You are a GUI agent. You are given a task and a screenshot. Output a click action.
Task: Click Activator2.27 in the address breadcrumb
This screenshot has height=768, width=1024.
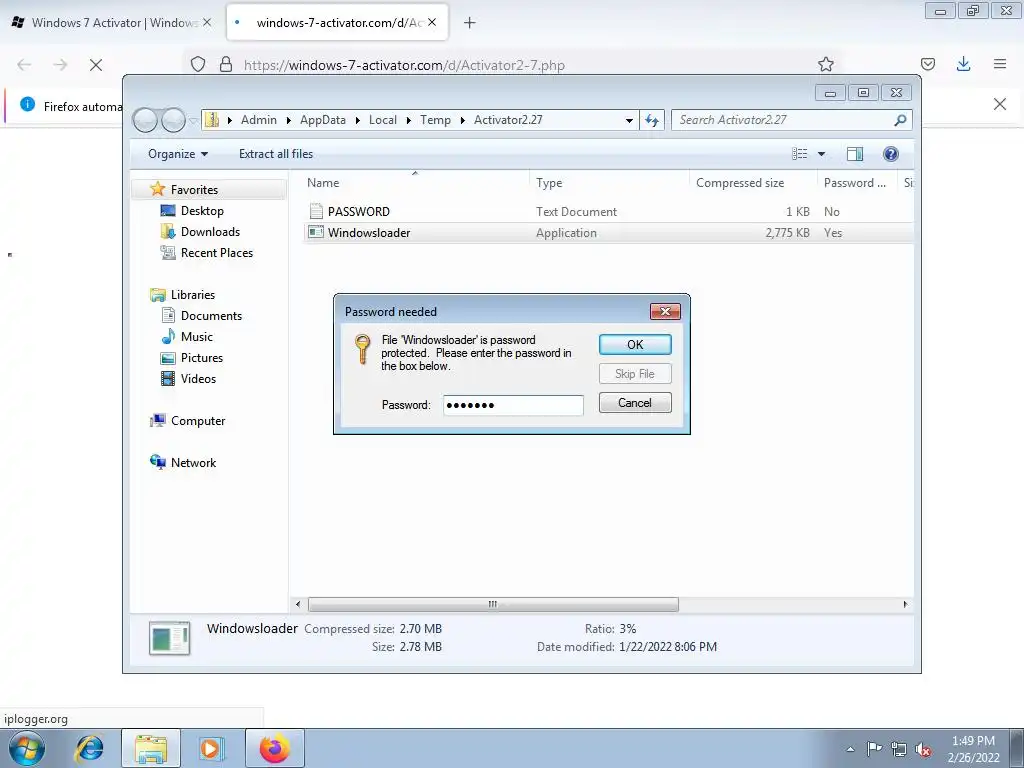[x=508, y=120]
